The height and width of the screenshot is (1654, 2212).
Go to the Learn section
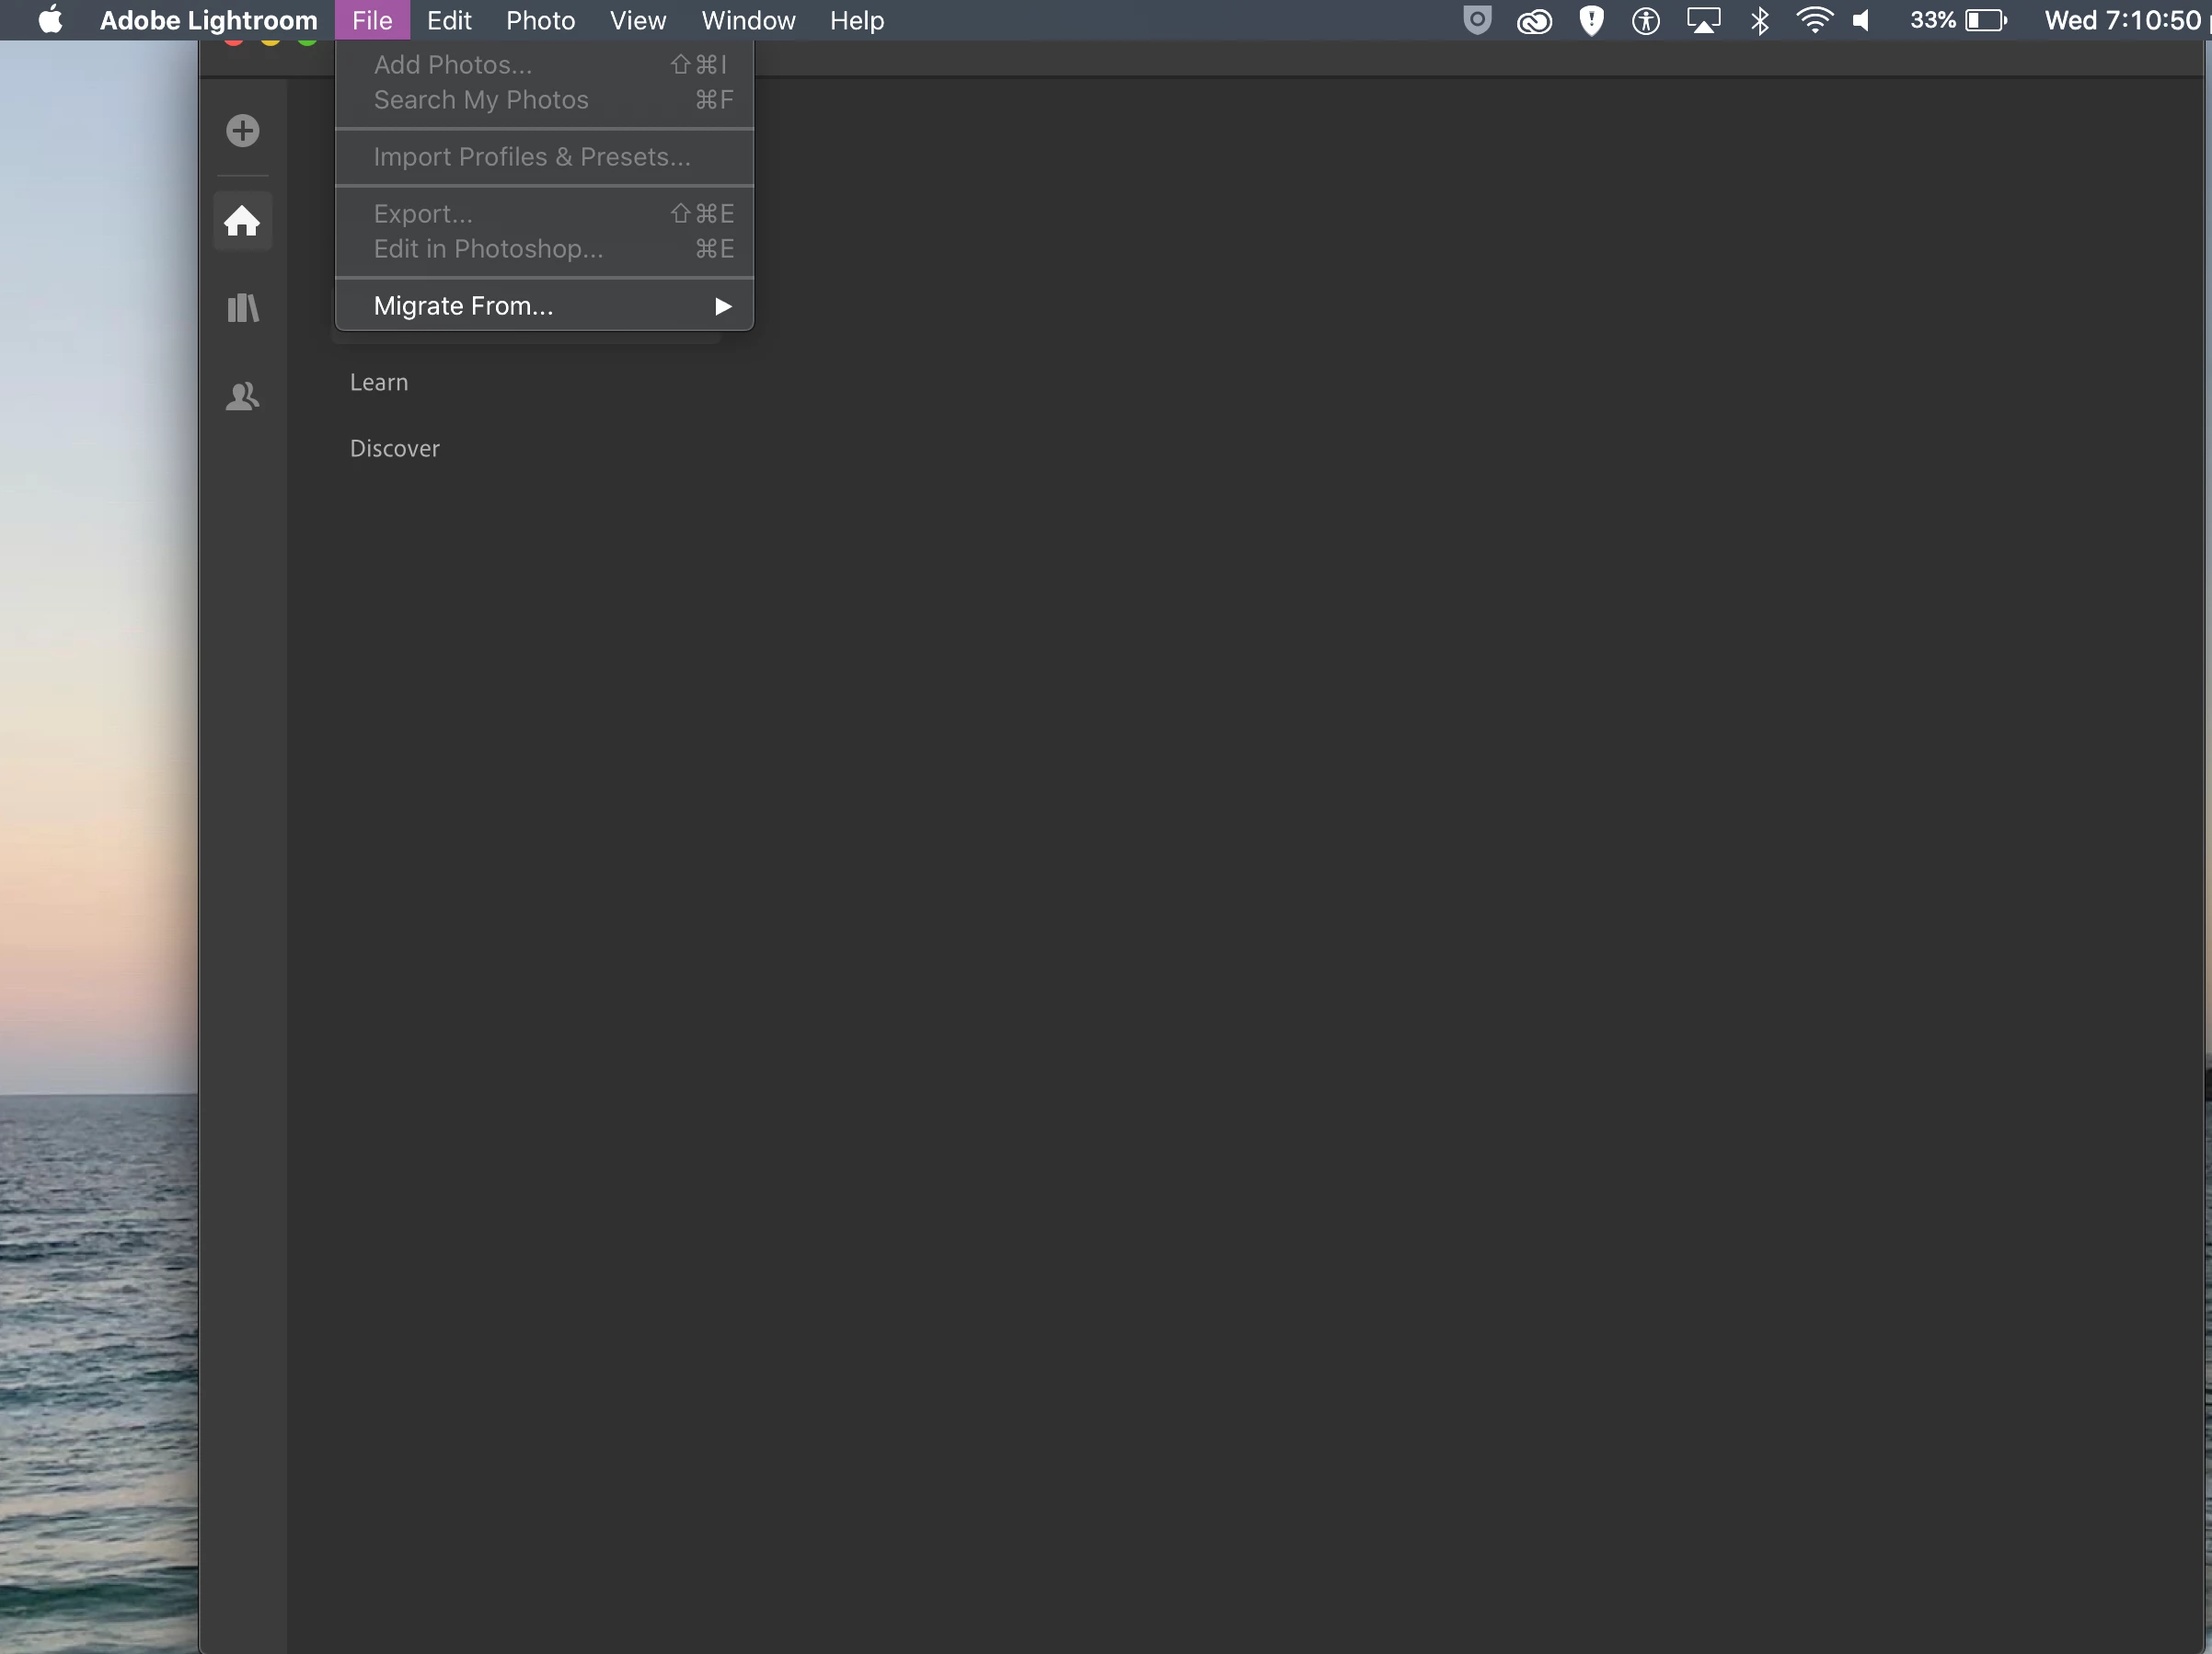[379, 383]
